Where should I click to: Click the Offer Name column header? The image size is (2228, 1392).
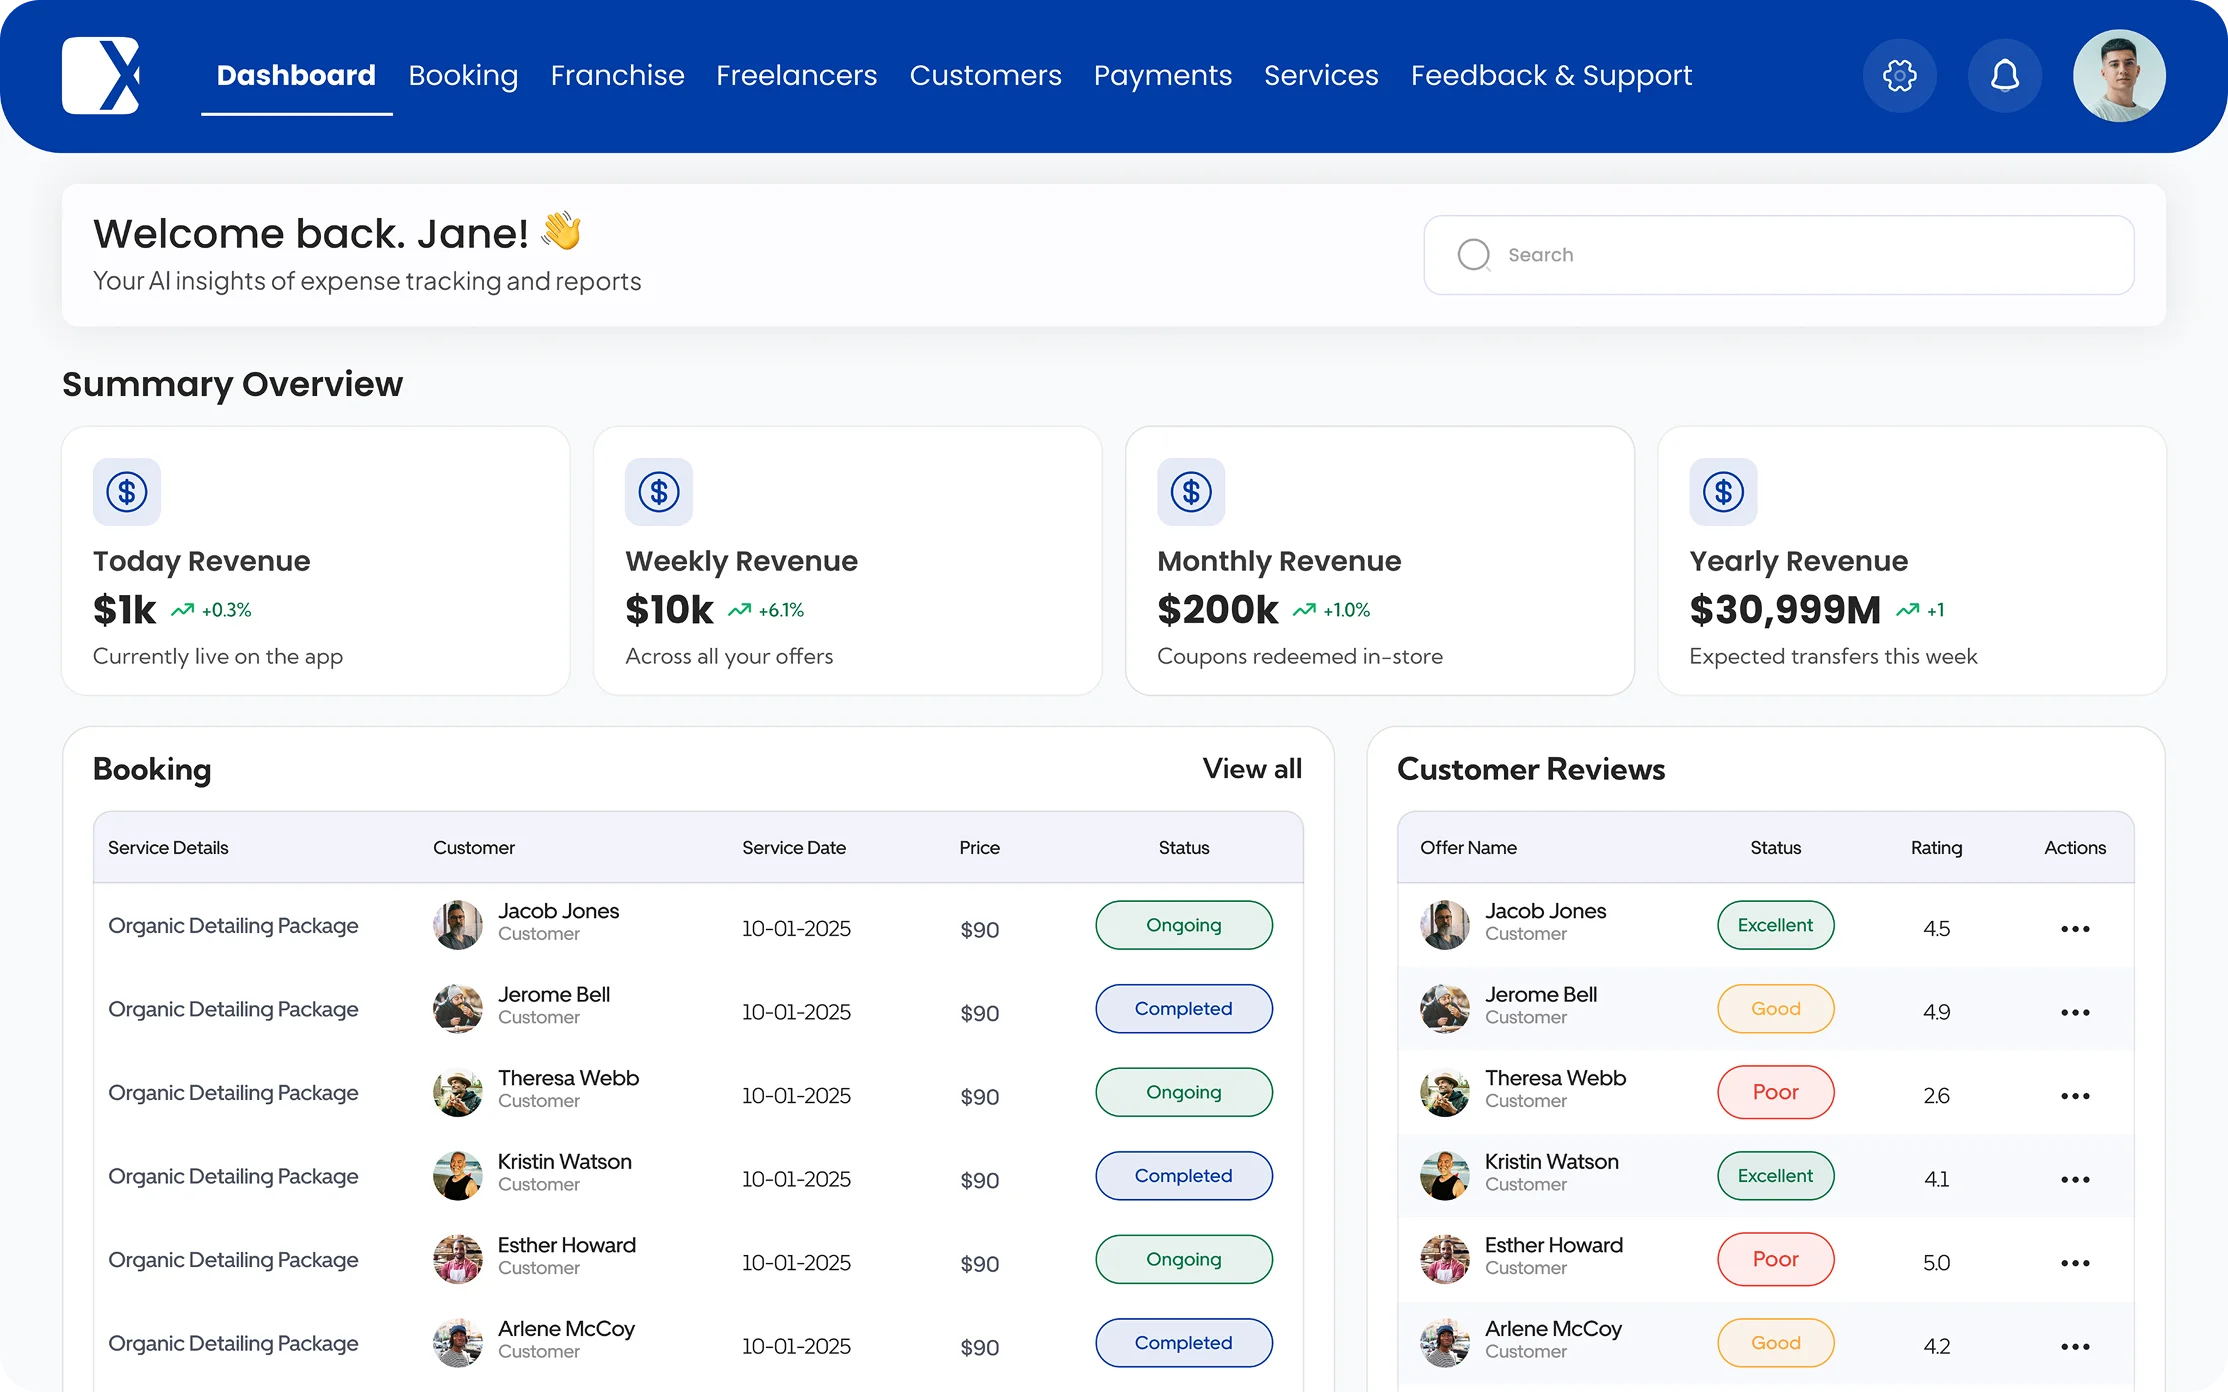pos(1468,848)
